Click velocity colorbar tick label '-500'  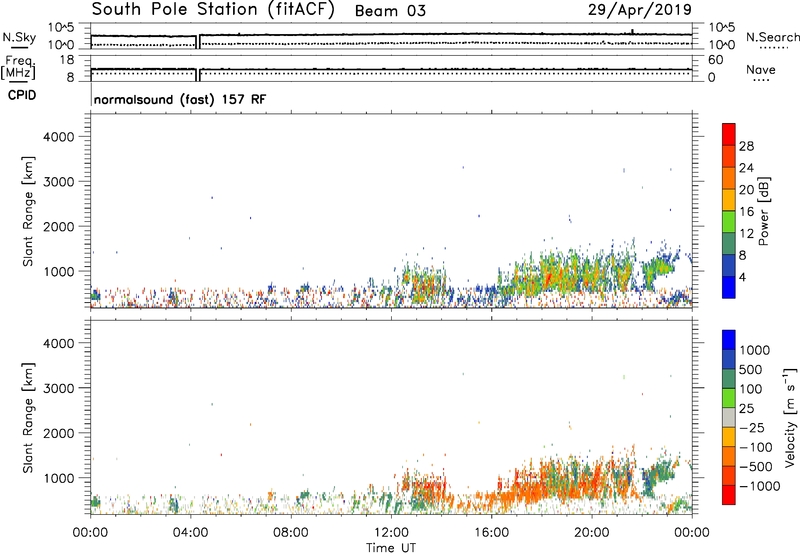tap(756, 467)
